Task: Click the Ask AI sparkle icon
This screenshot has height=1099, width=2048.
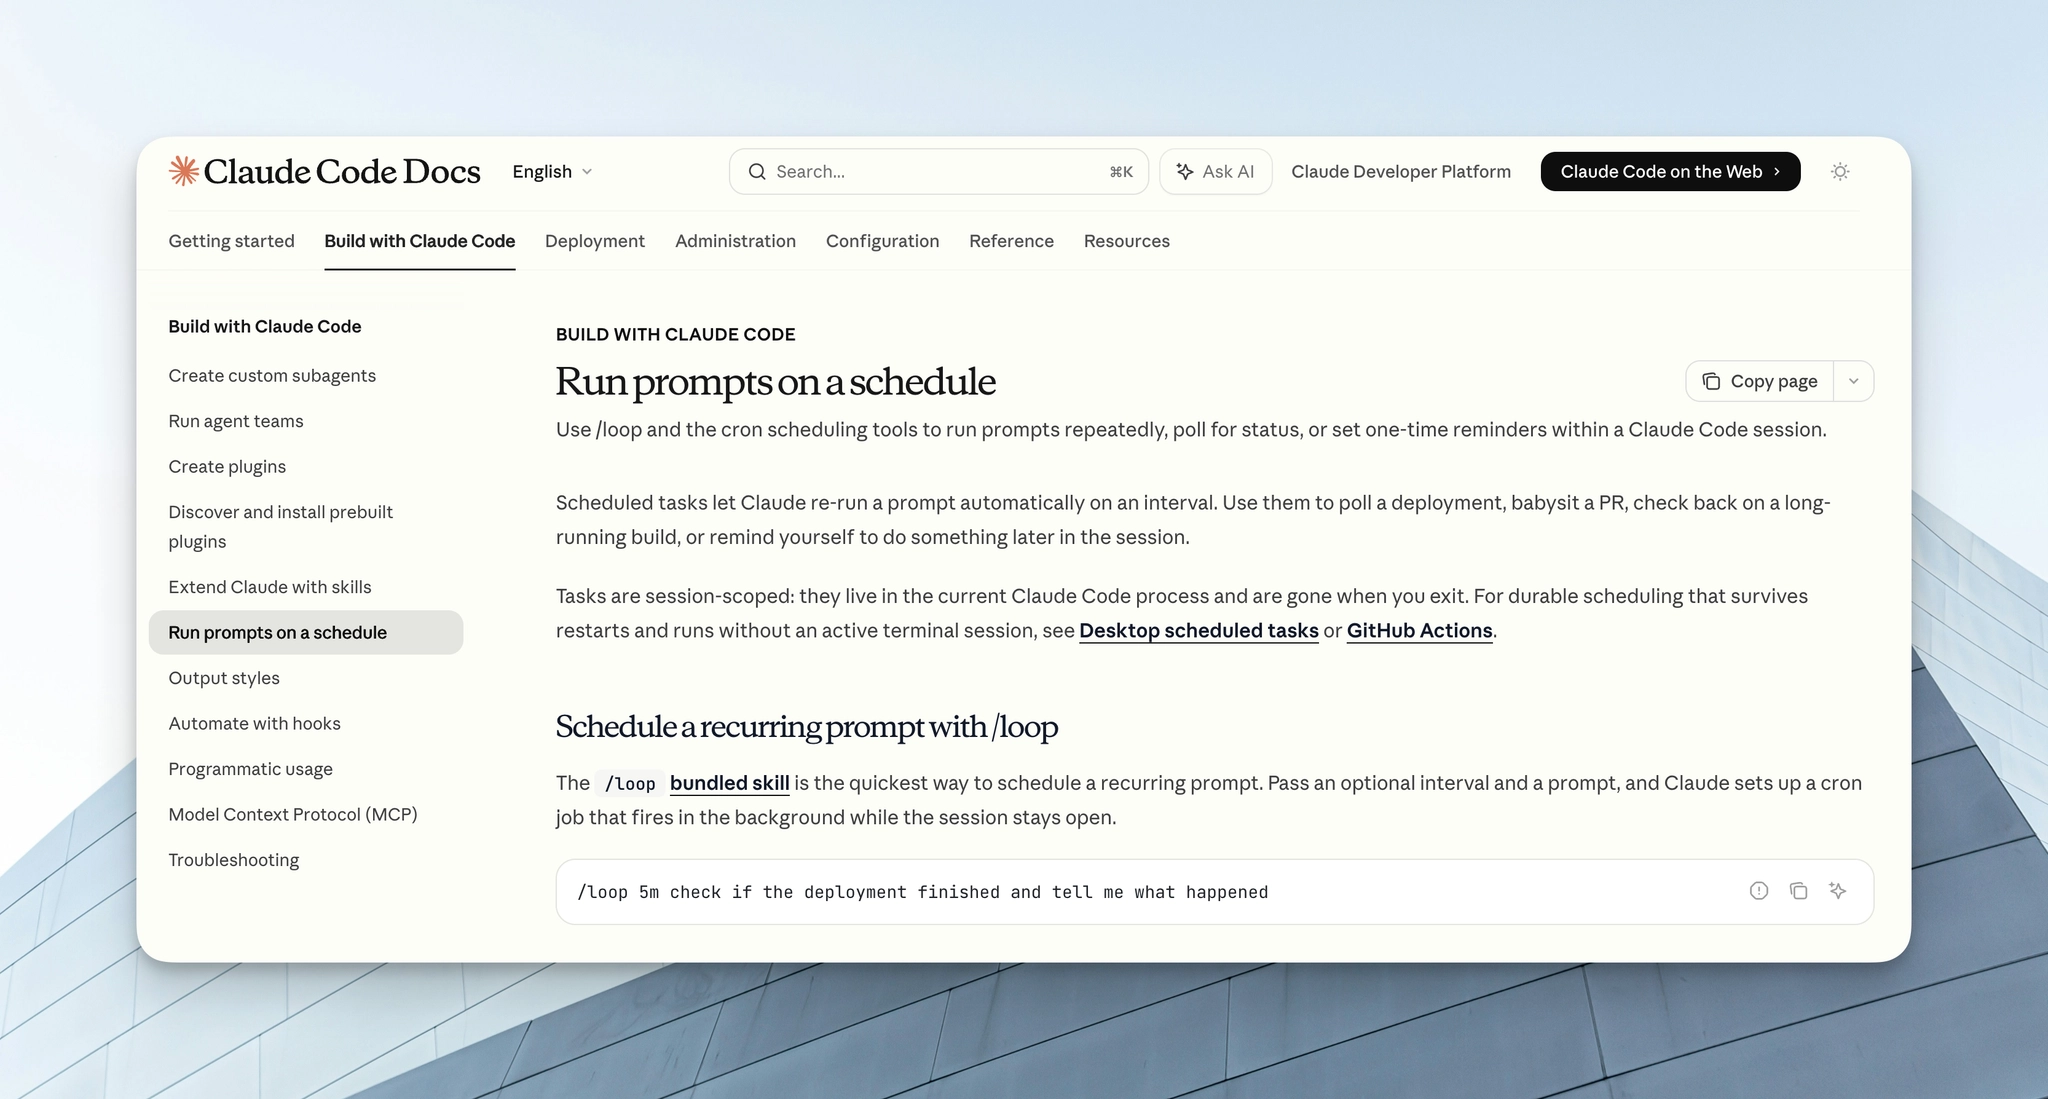Action: click(1185, 172)
